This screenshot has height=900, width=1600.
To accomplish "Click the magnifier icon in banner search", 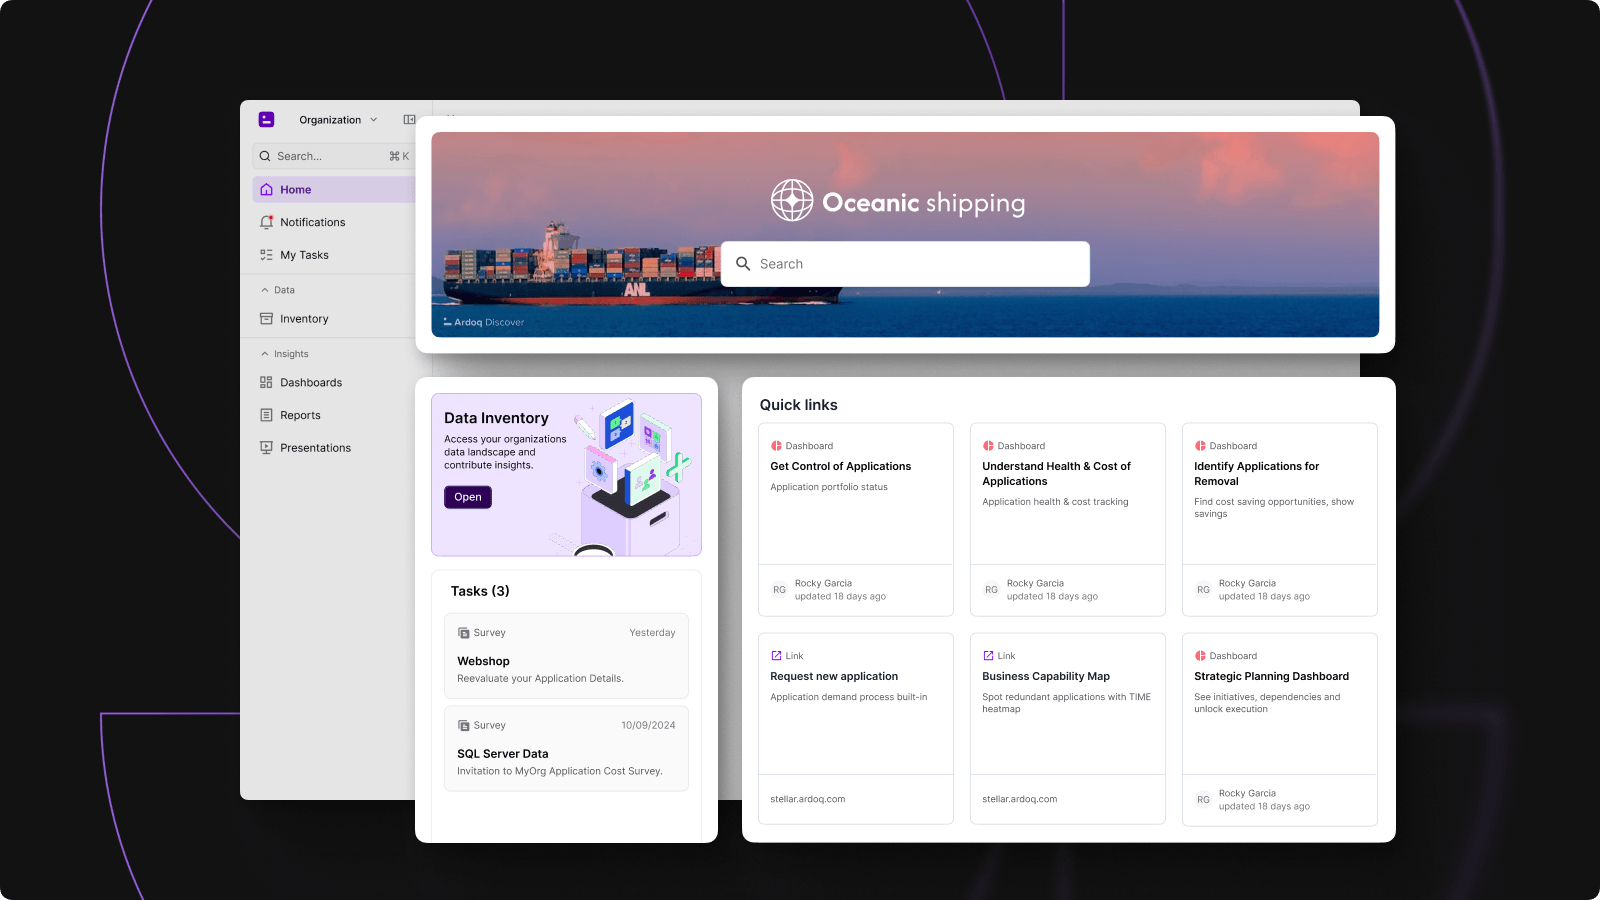I will tap(743, 264).
